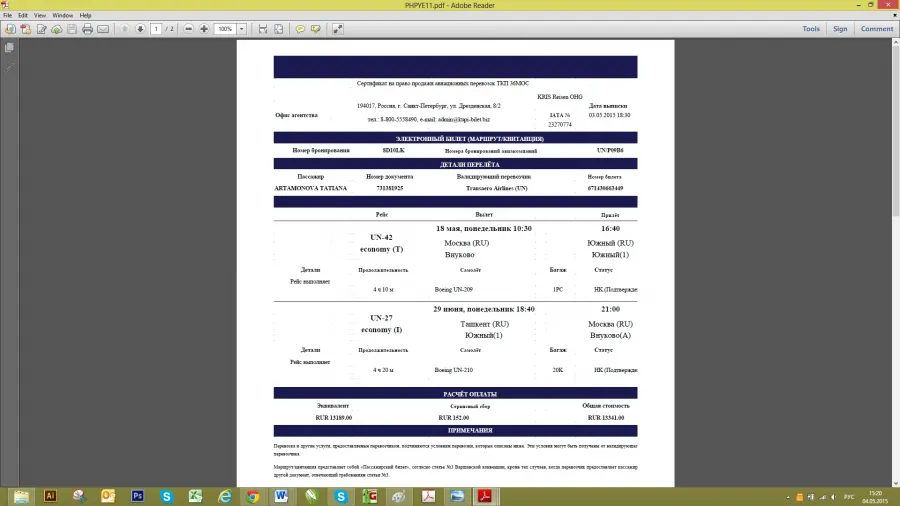The image size is (900, 506).
Task: Open Internet Explorer from taskbar
Action: [224, 496]
